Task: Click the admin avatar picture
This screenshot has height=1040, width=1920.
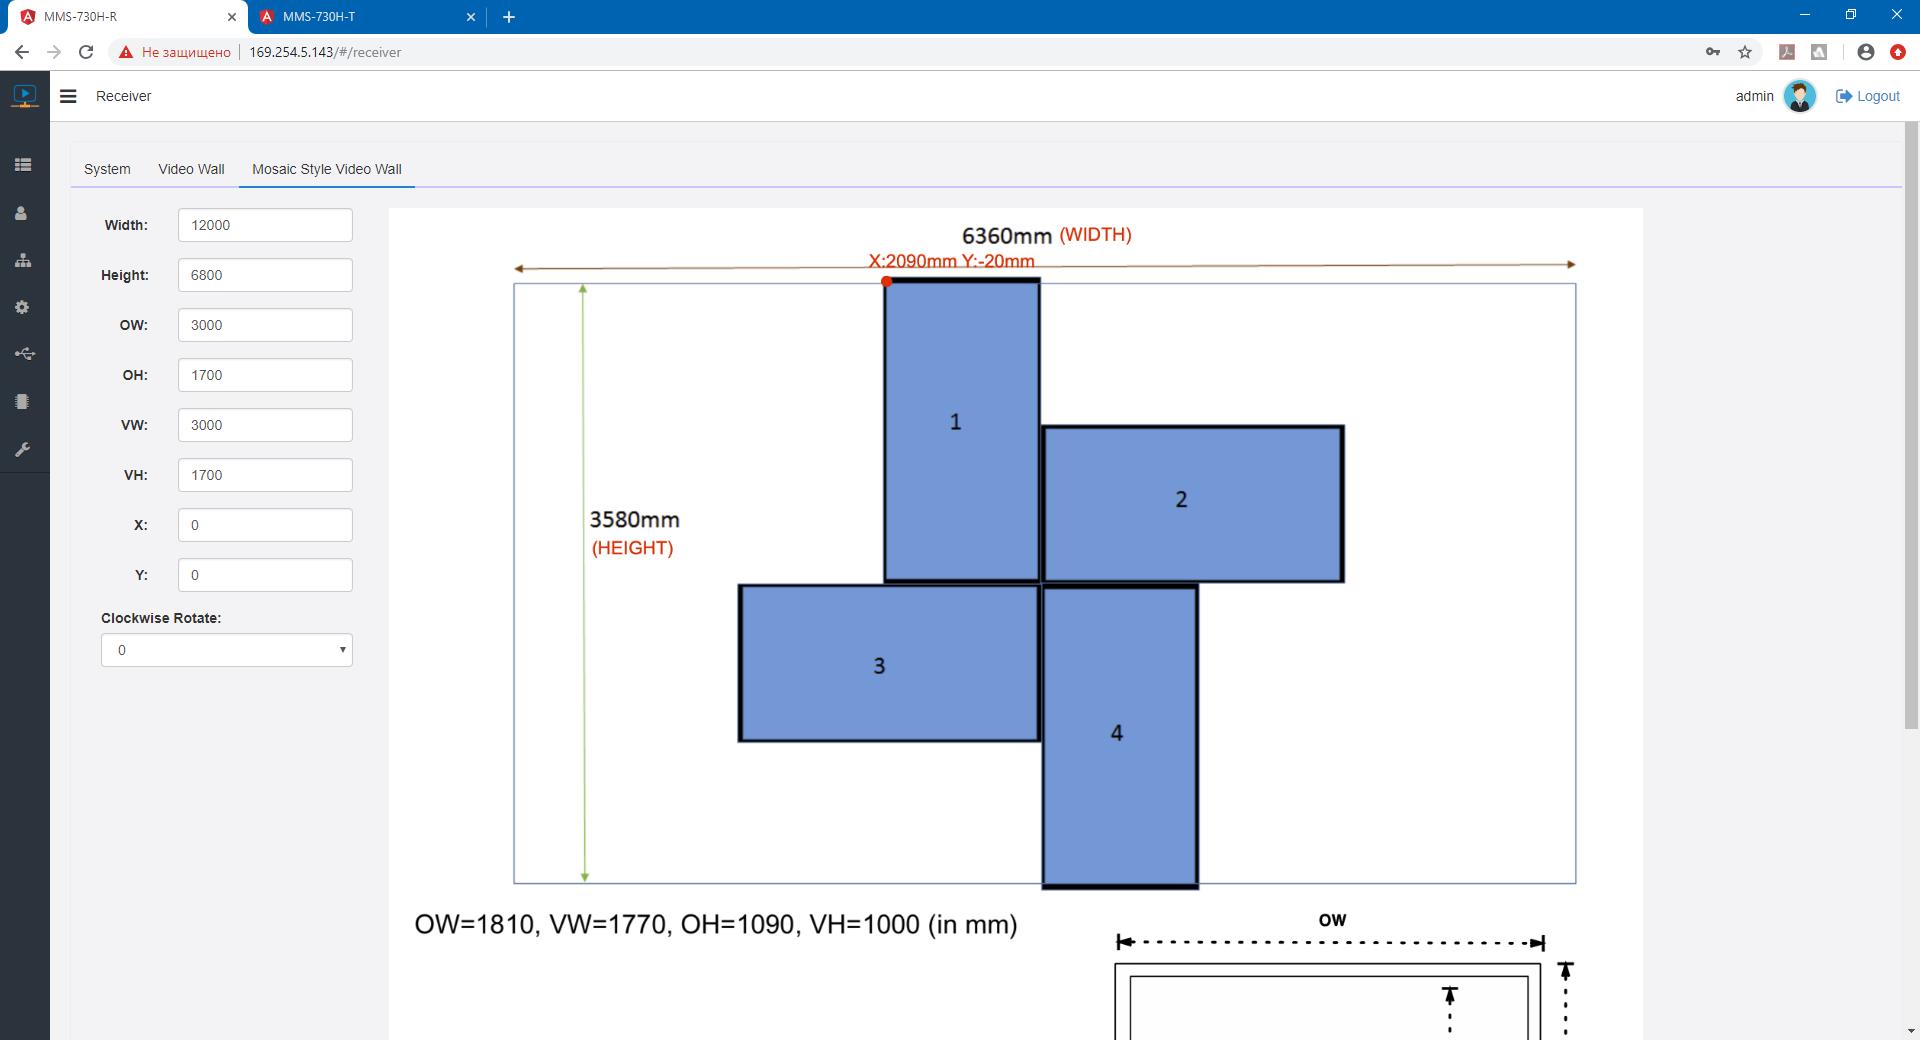Action: (x=1799, y=96)
